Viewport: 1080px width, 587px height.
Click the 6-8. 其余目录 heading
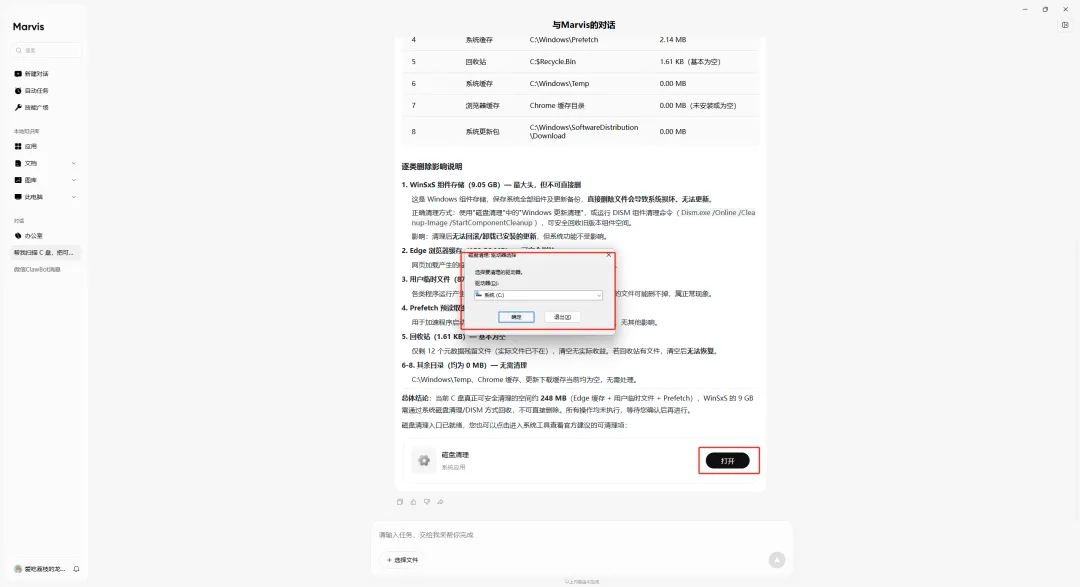click(464, 365)
